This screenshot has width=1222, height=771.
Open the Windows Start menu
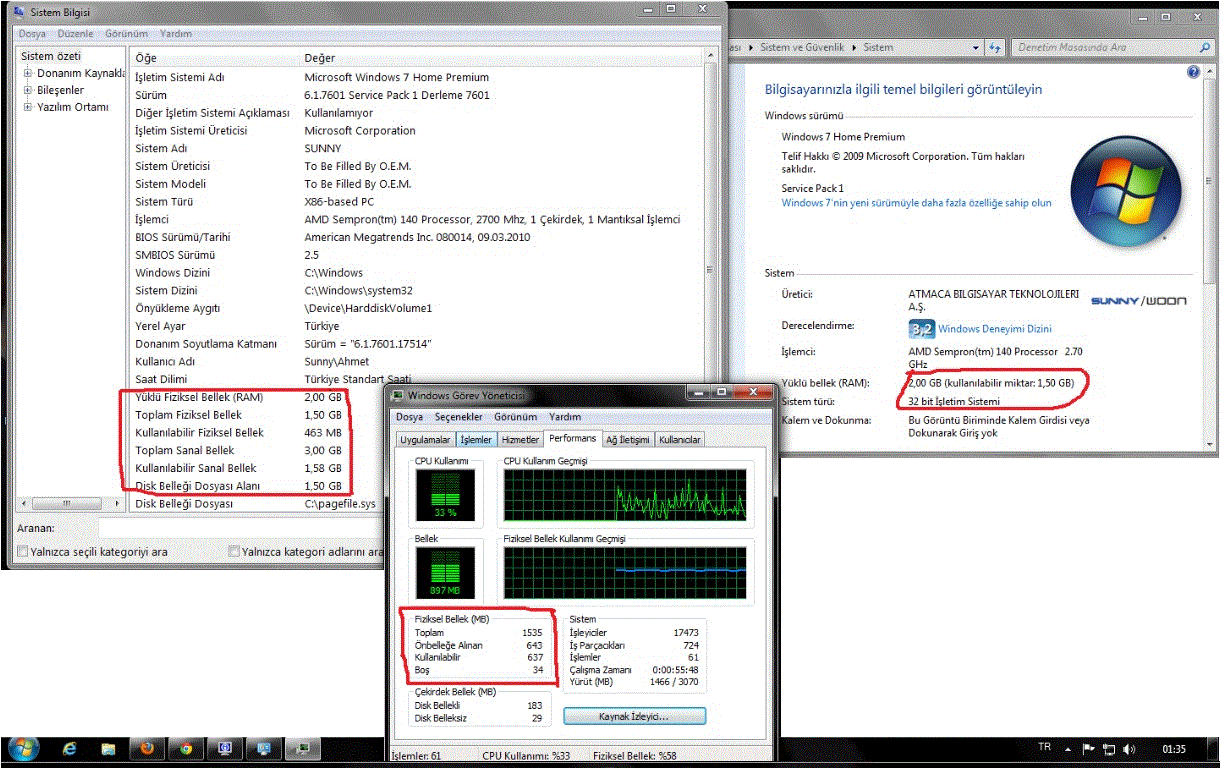[22, 749]
